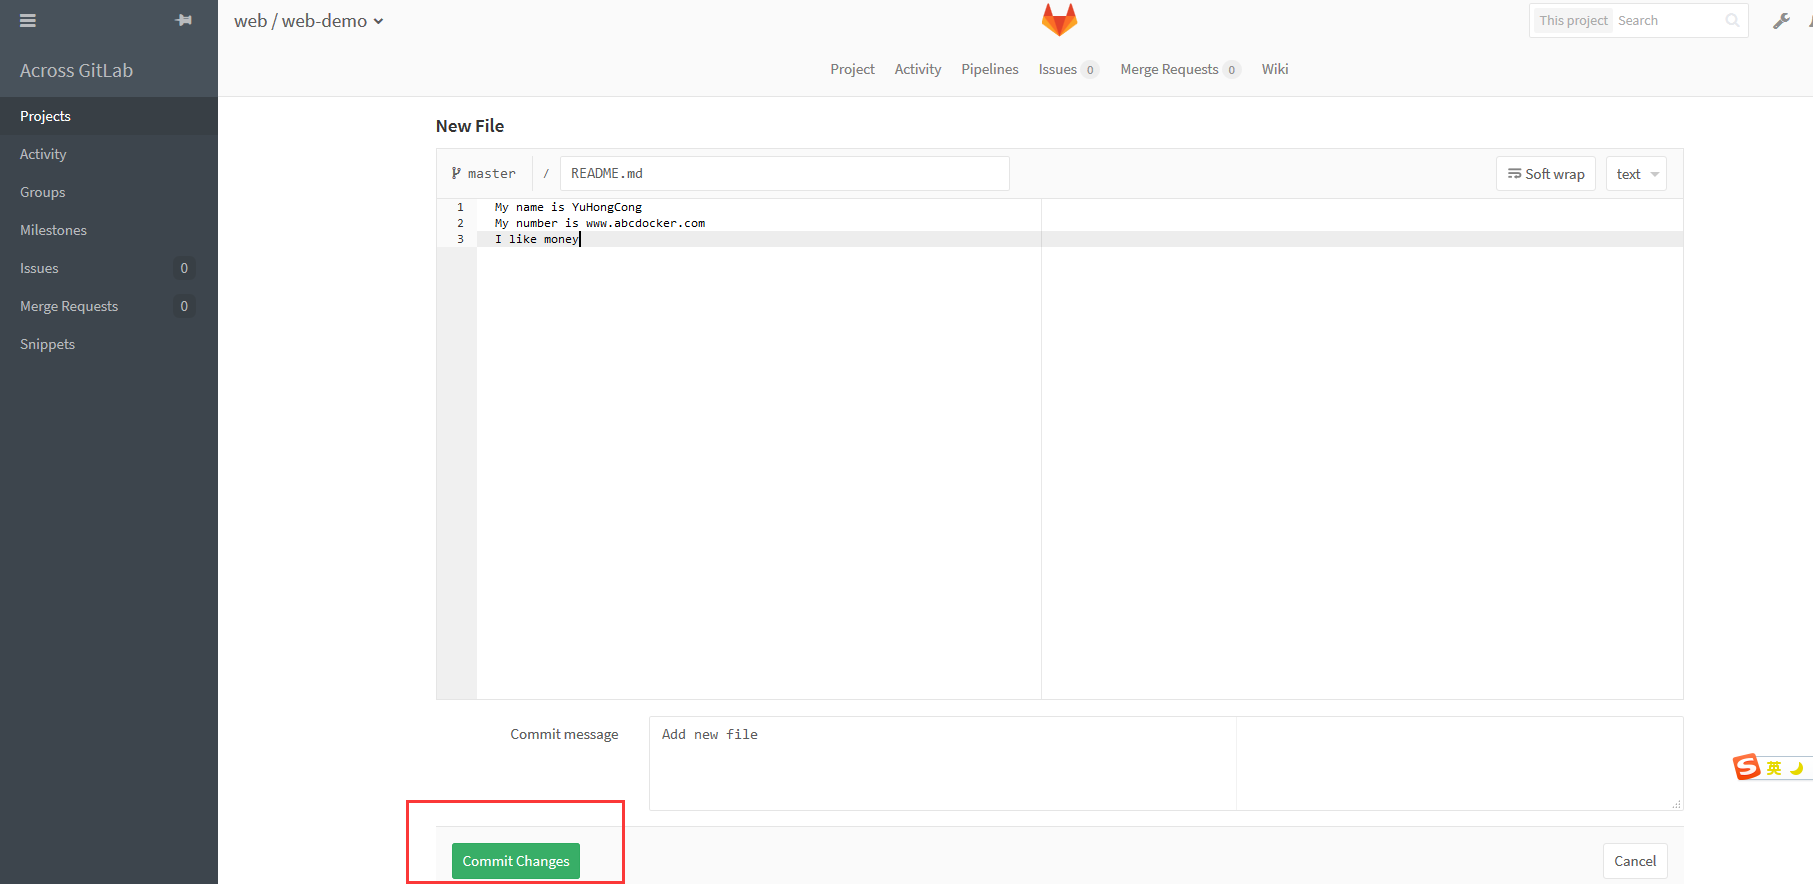This screenshot has width=1813, height=884.
Task: Click the project Search input field
Action: [x=1668, y=20]
